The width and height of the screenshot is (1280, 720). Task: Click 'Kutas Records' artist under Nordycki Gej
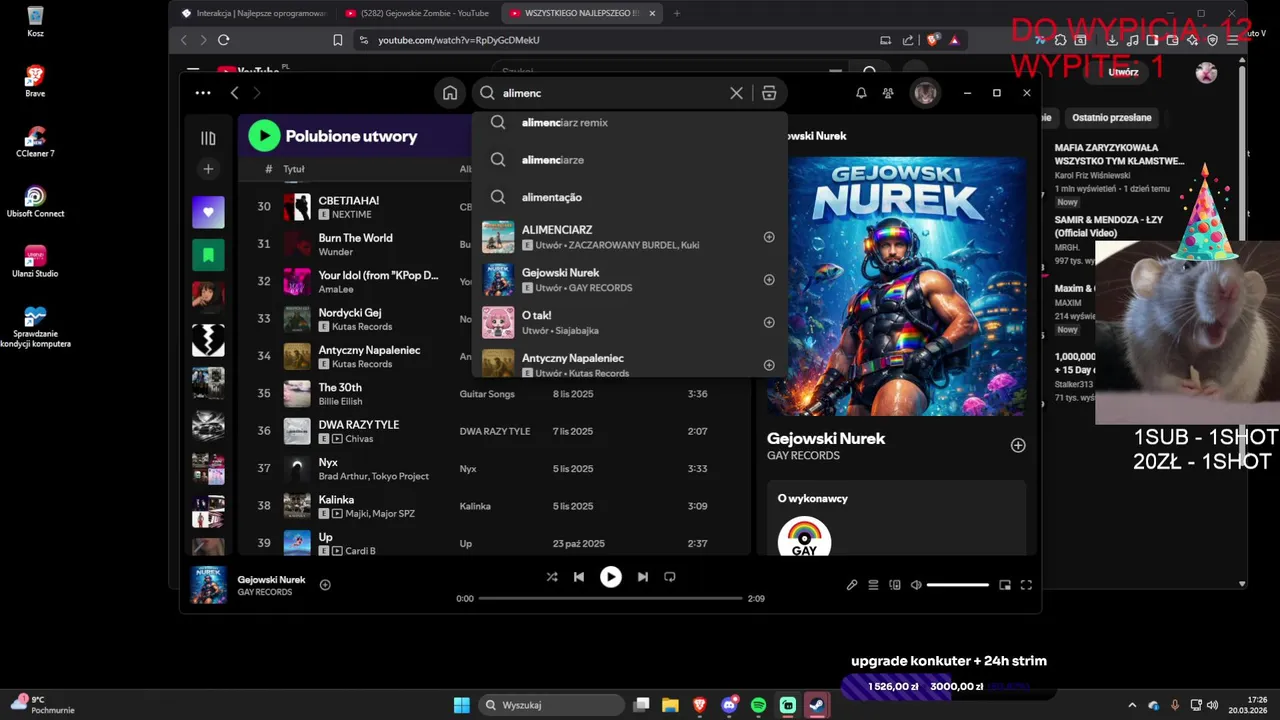click(x=362, y=327)
